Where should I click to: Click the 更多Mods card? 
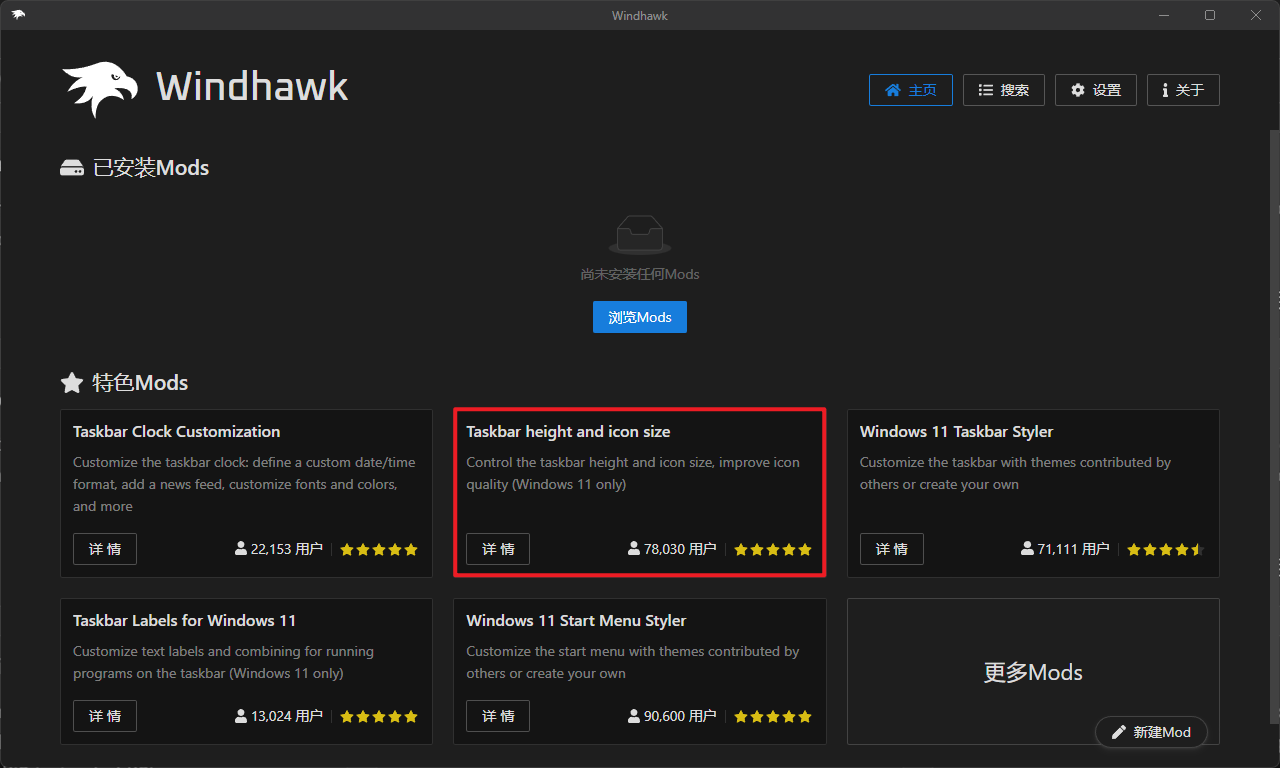tap(1033, 672)
